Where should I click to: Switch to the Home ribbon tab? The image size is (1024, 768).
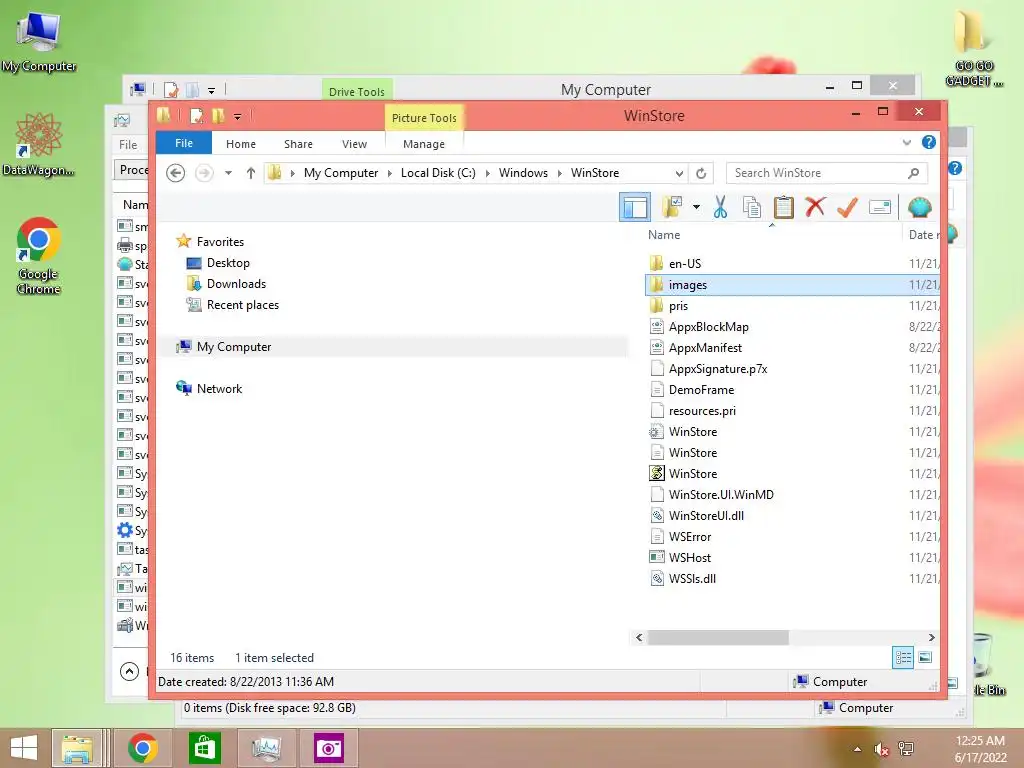click(x=241, y=144)
